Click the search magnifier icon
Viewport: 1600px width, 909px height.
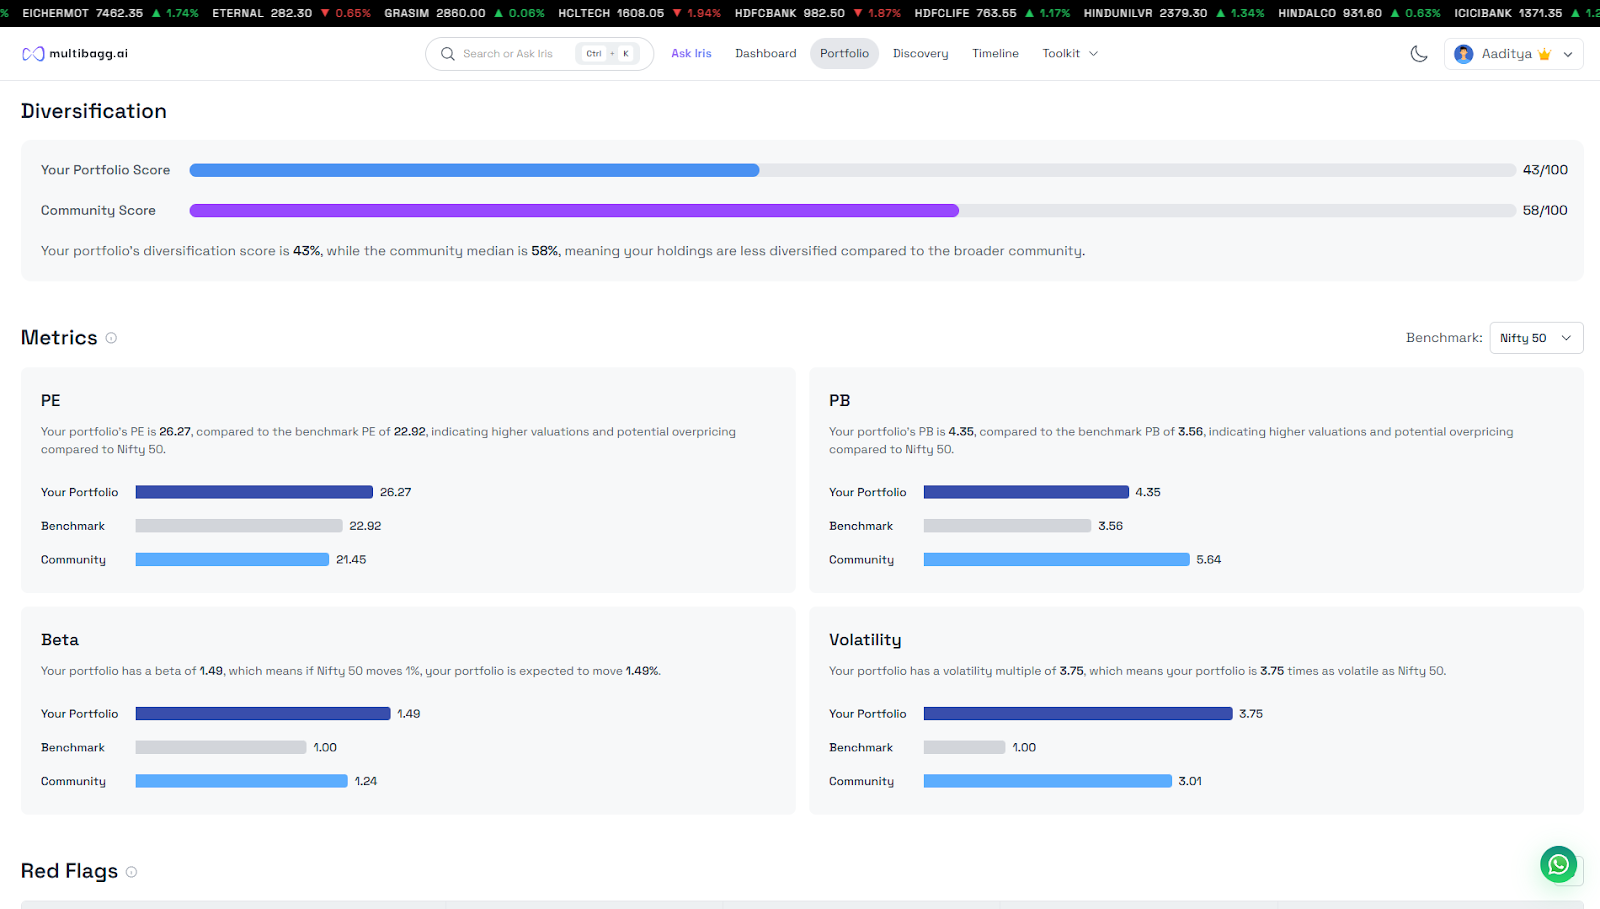(447, 53)
